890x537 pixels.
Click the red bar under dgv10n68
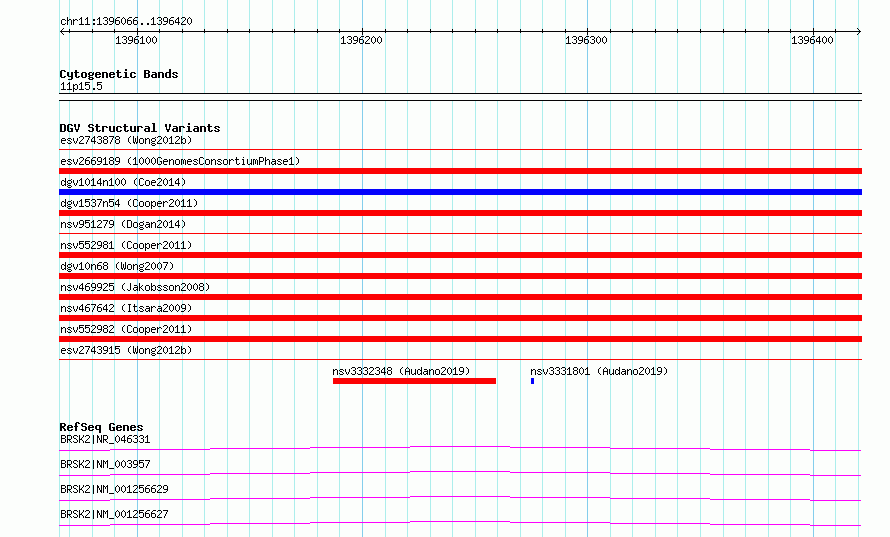coord(460,276)
